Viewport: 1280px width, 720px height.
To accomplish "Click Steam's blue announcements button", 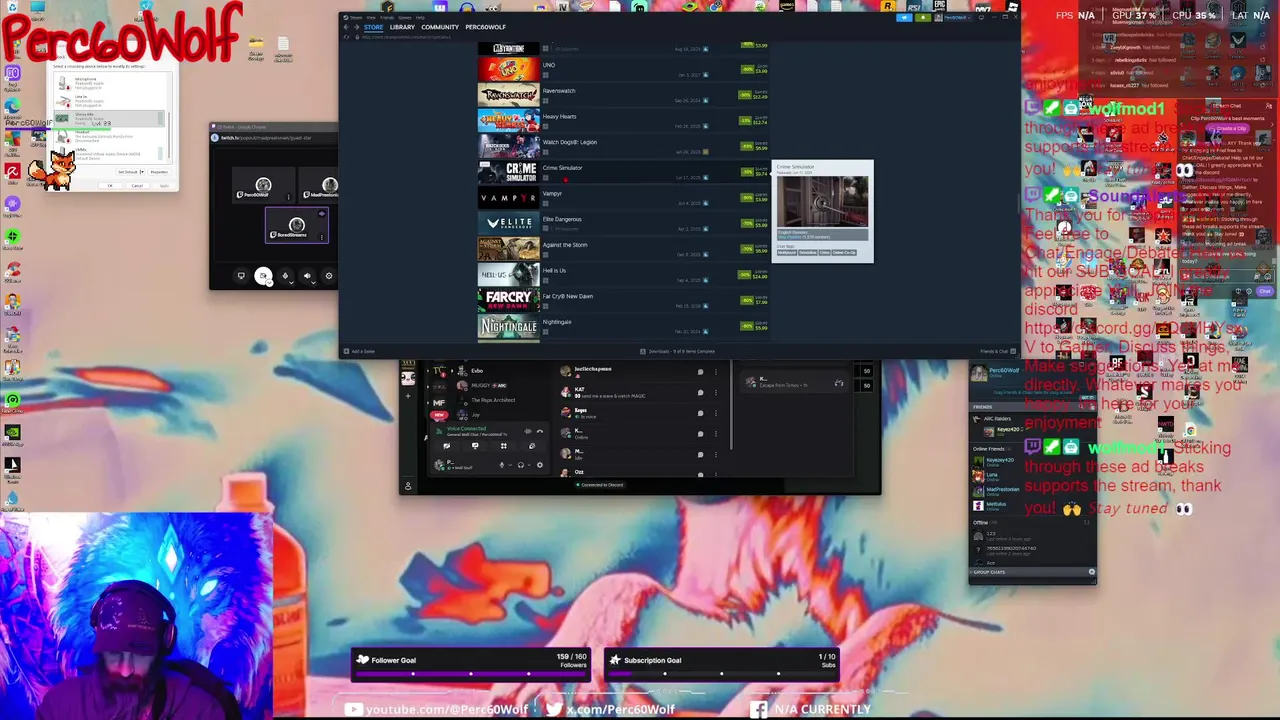I will click(904, 17).
